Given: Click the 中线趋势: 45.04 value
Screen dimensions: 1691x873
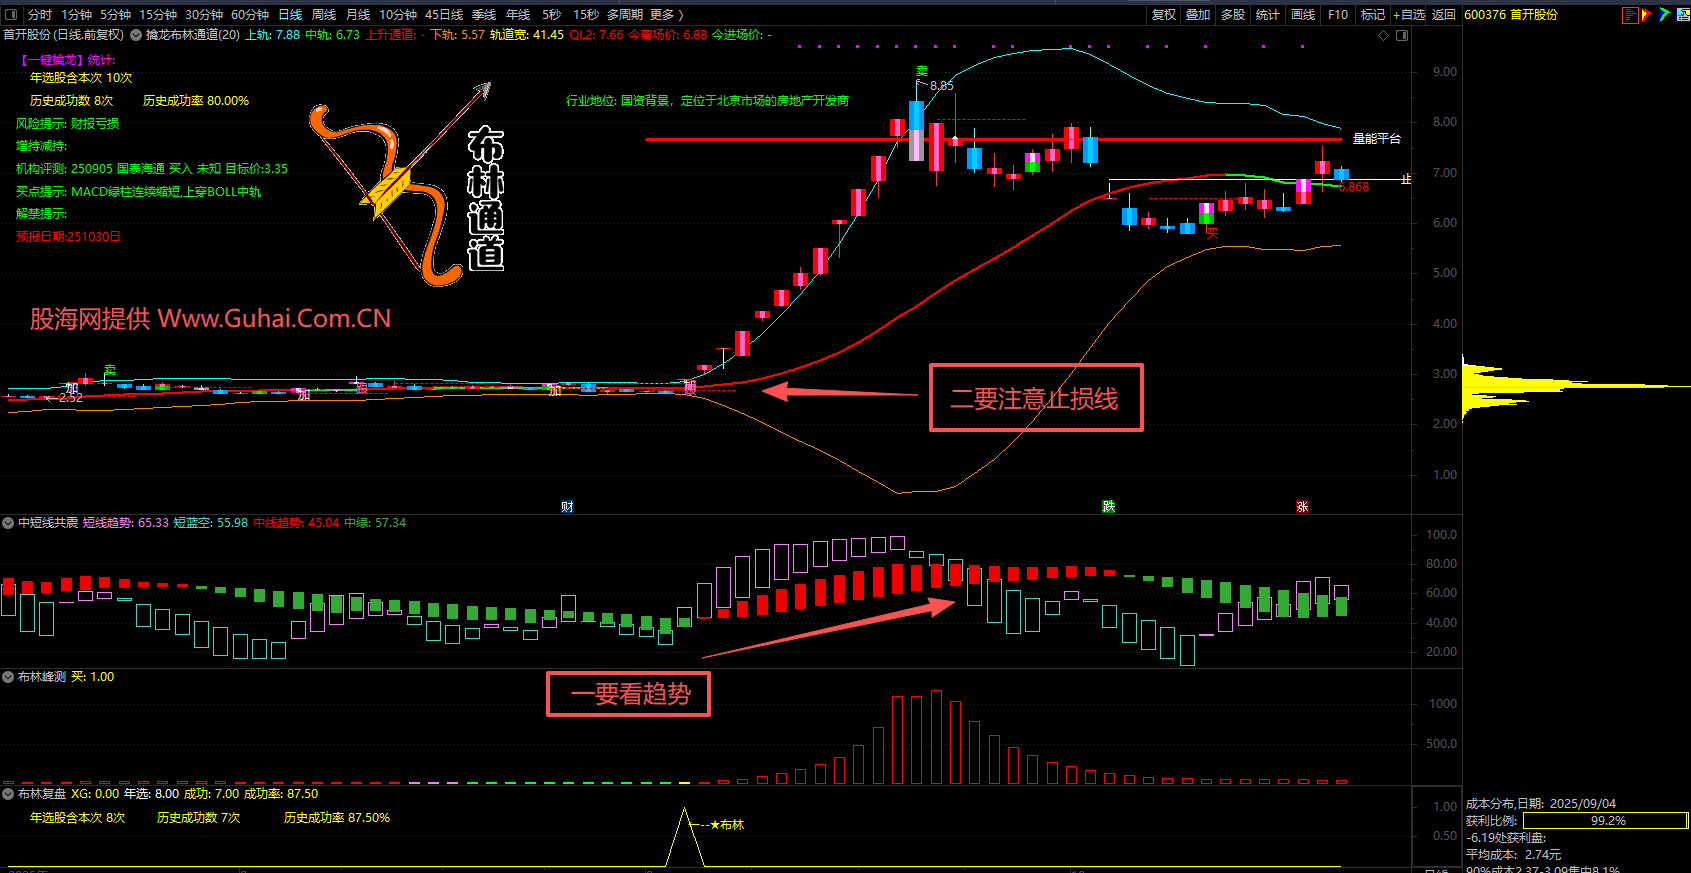Looking at the screenshot, I should [296, 523].
